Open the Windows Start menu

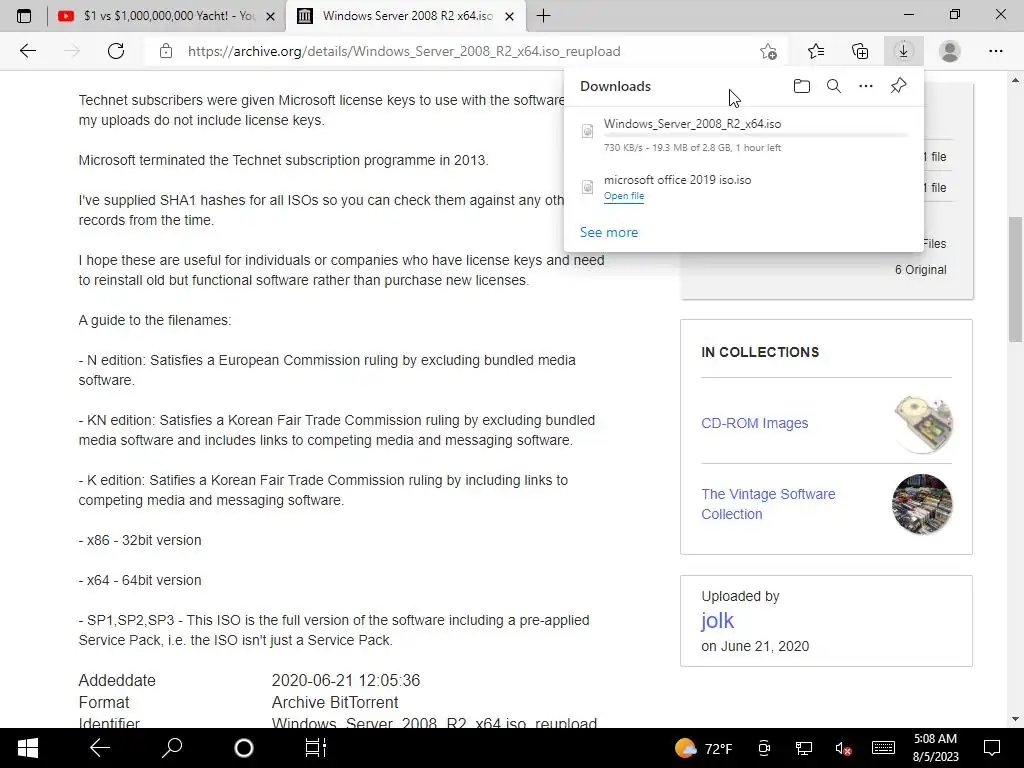pyautogui.click(x=27, y=748)
